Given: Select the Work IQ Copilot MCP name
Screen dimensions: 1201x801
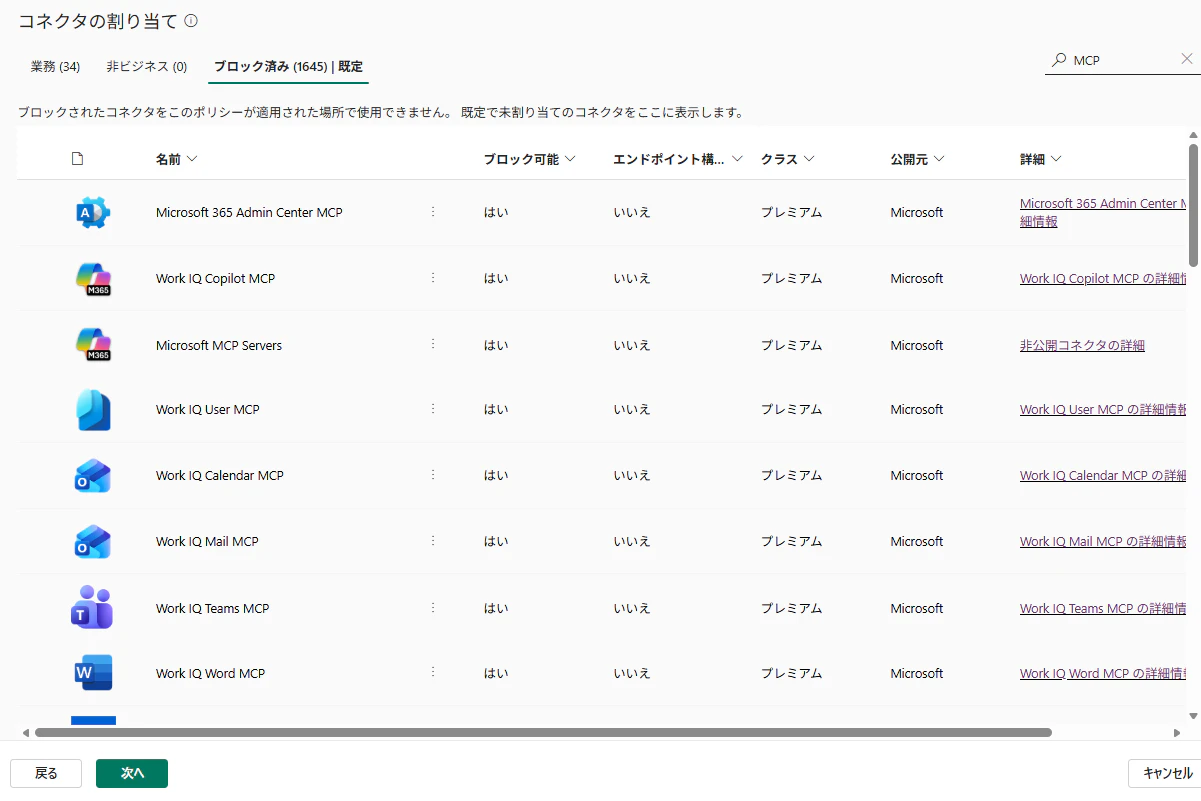Looking at the screenshot, I should [x=215, y=278].
